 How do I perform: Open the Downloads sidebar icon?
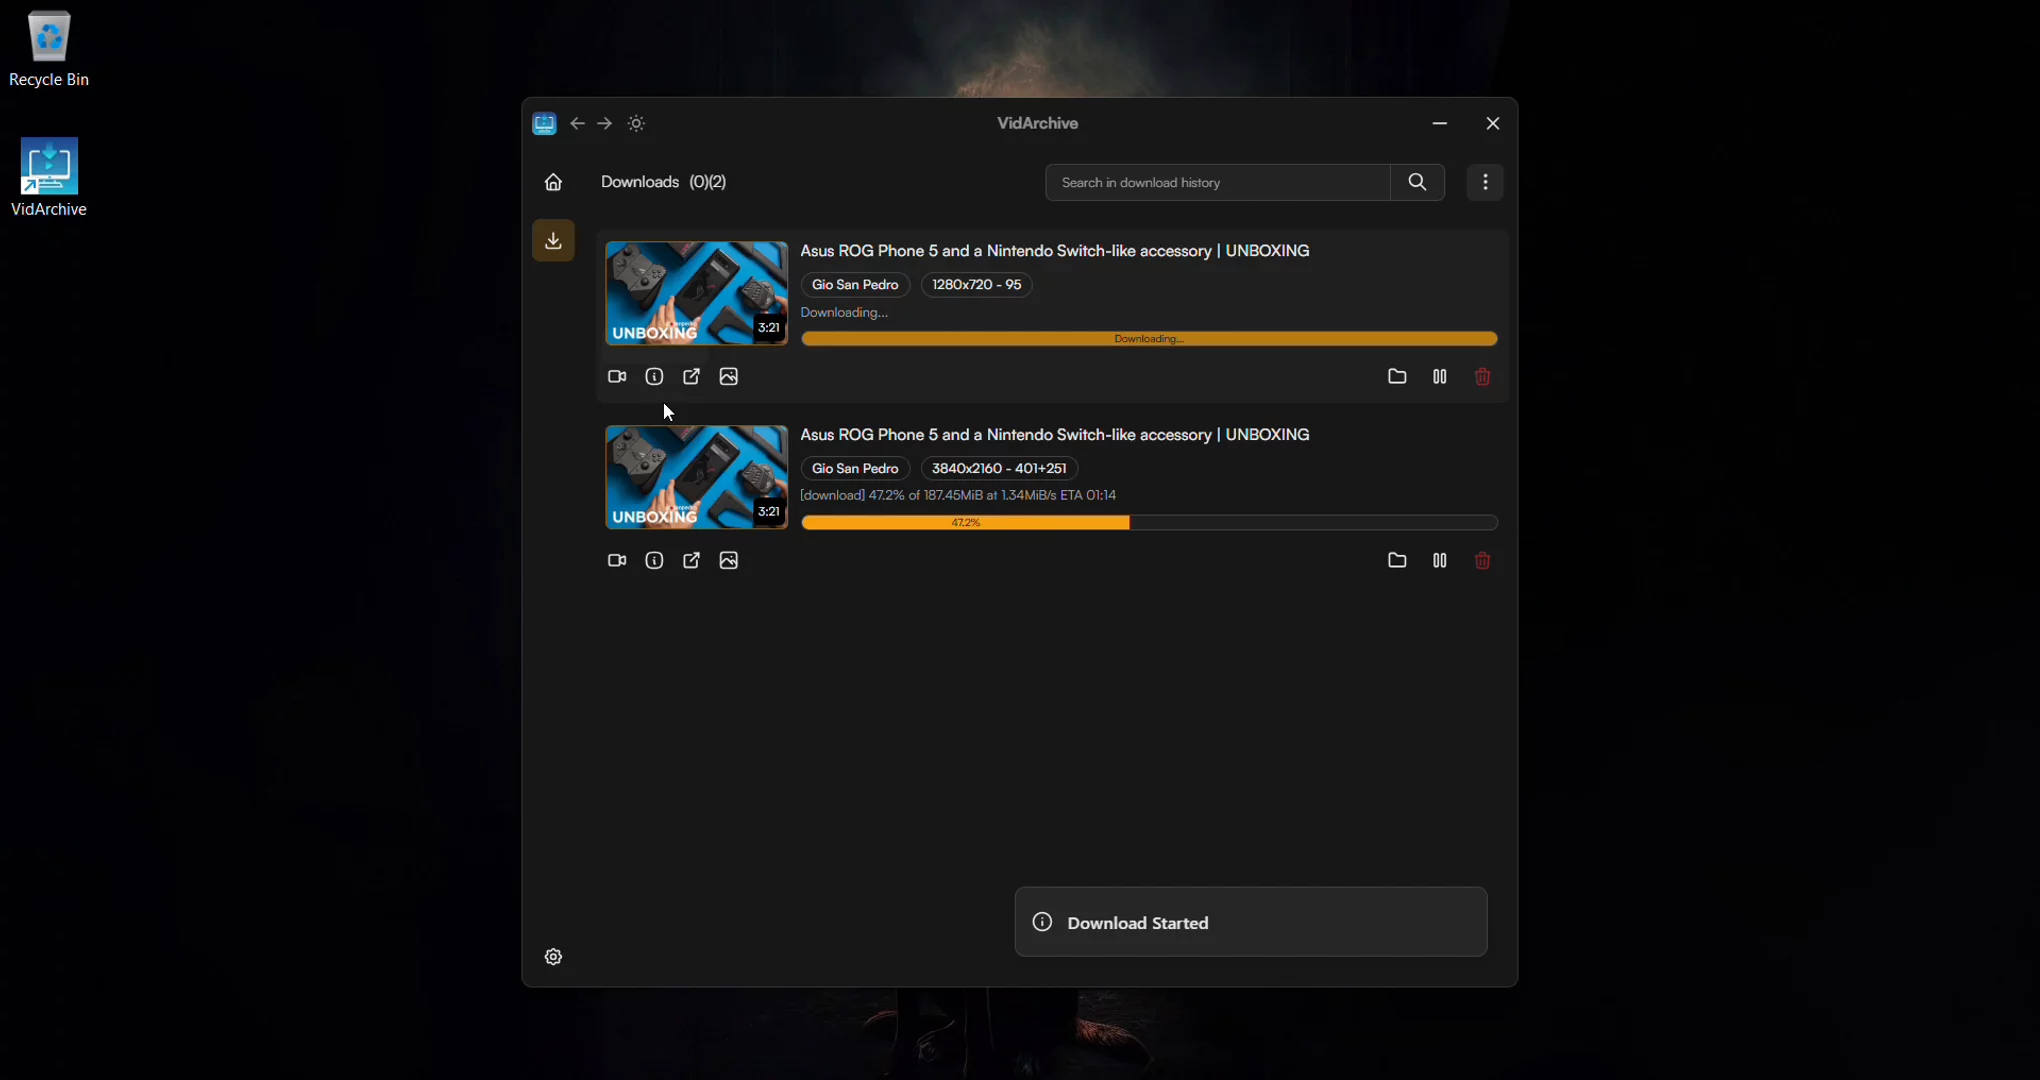click(x=553, y=240)
